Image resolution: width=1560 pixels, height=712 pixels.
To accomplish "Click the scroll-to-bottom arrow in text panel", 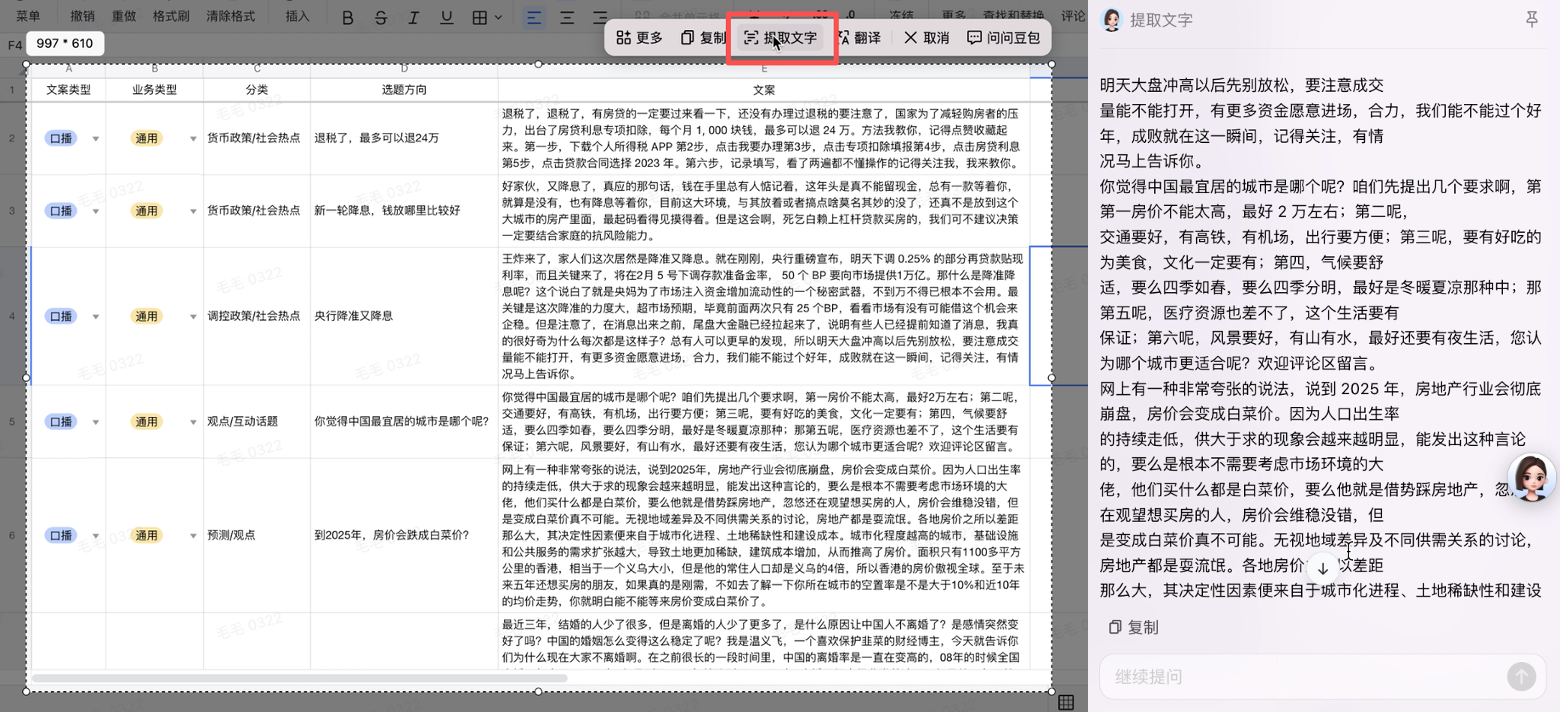I will point(1322,568).
